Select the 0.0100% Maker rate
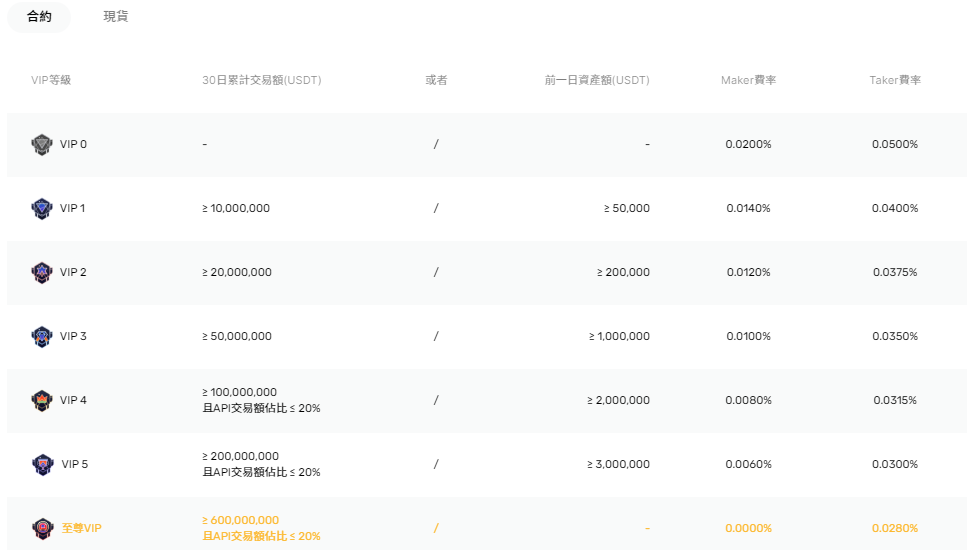 pos(748,336)
